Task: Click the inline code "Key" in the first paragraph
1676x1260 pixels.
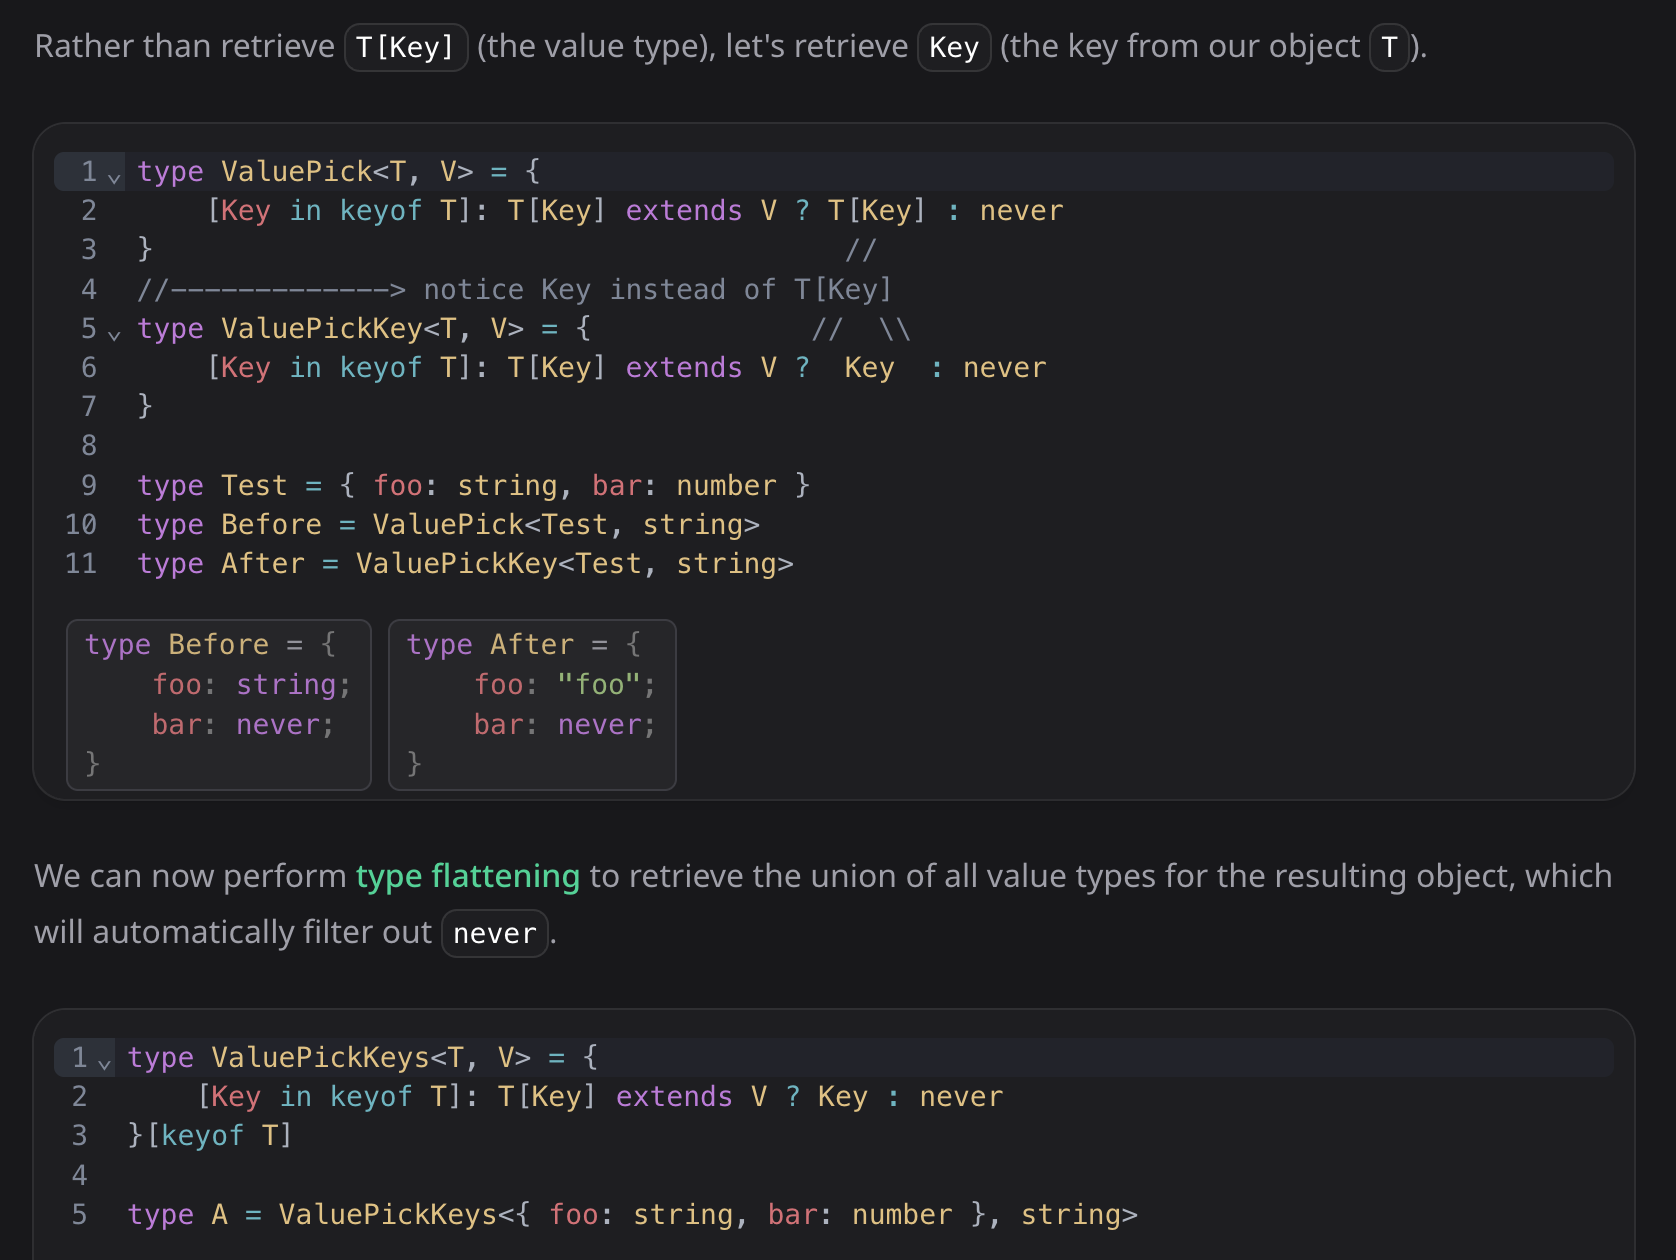Action: pyautogui.click(x=954, y=47)
